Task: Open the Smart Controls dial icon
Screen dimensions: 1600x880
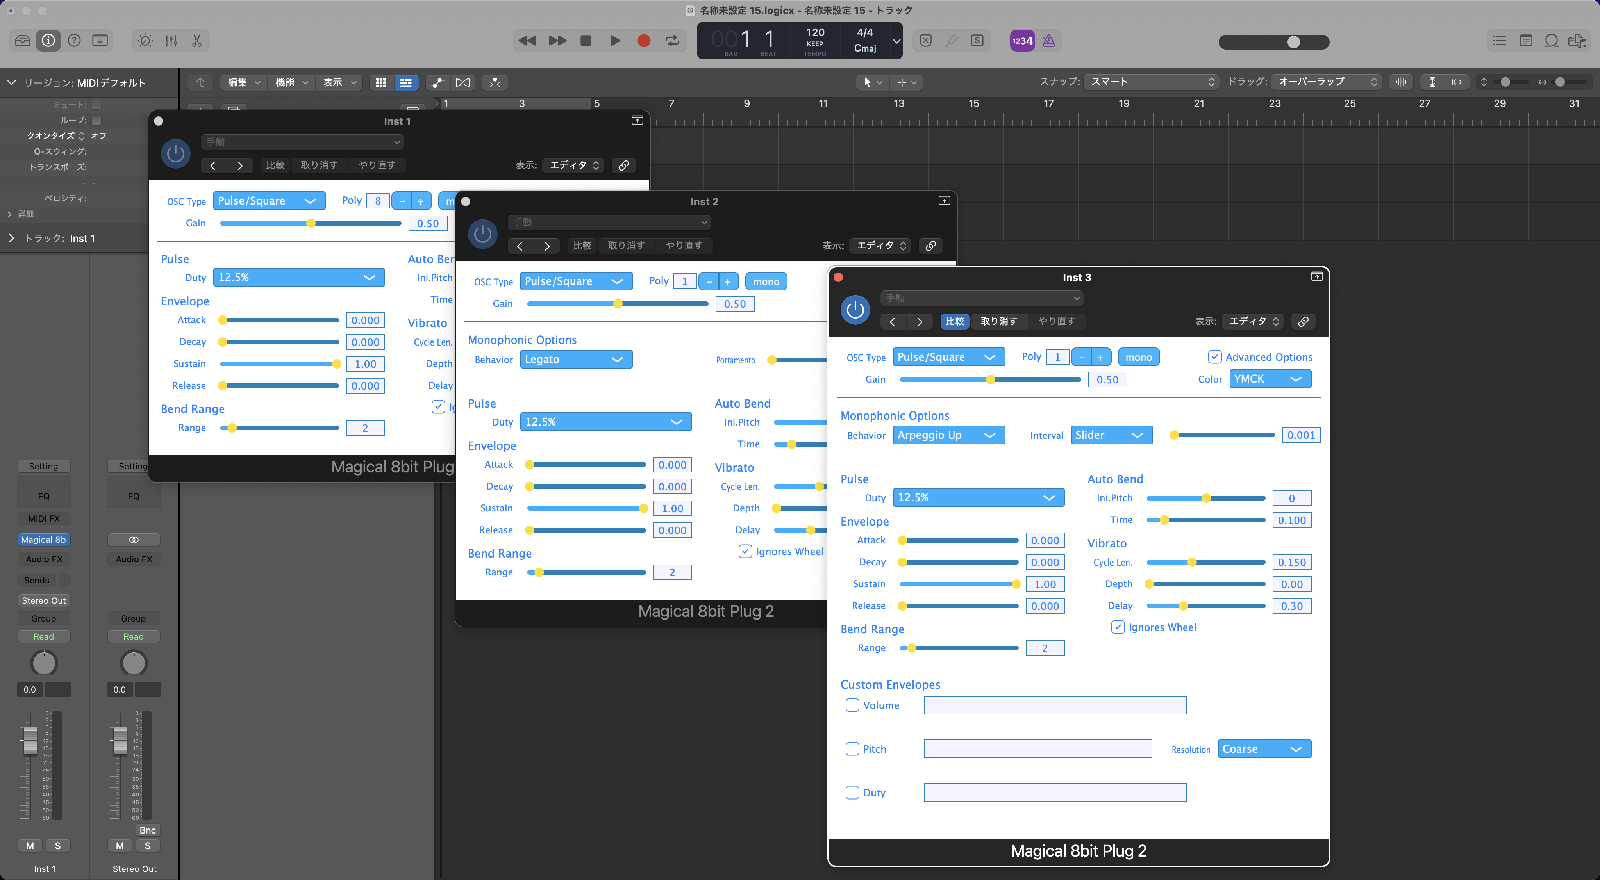Action: 145,41
